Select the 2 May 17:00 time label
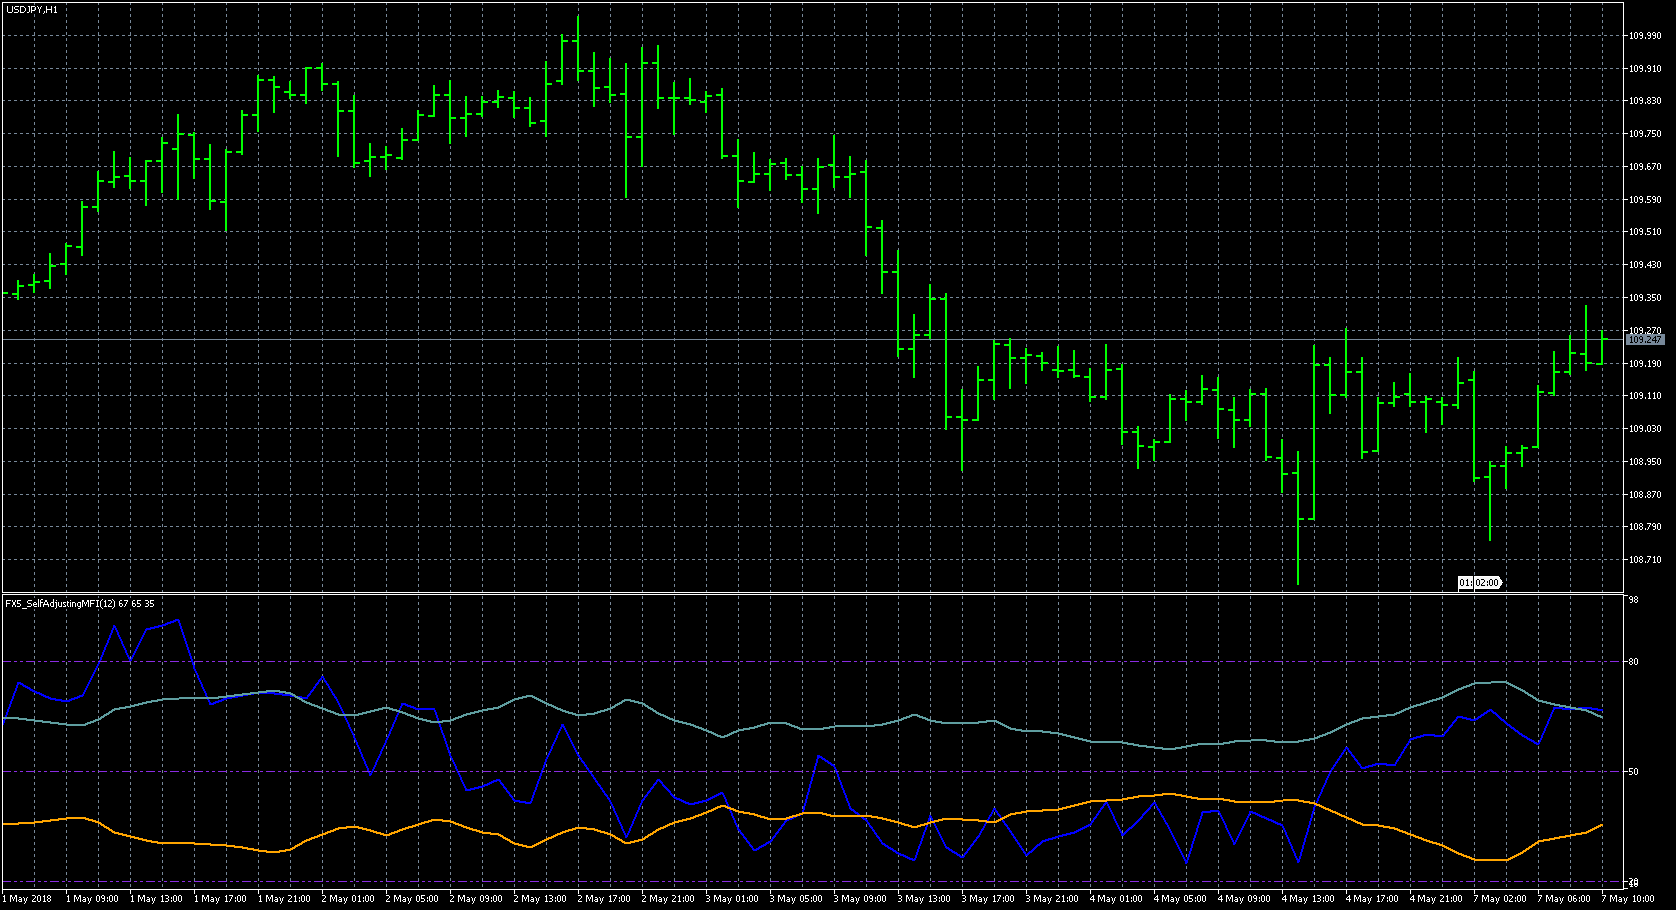 click(x=604, y=899)
